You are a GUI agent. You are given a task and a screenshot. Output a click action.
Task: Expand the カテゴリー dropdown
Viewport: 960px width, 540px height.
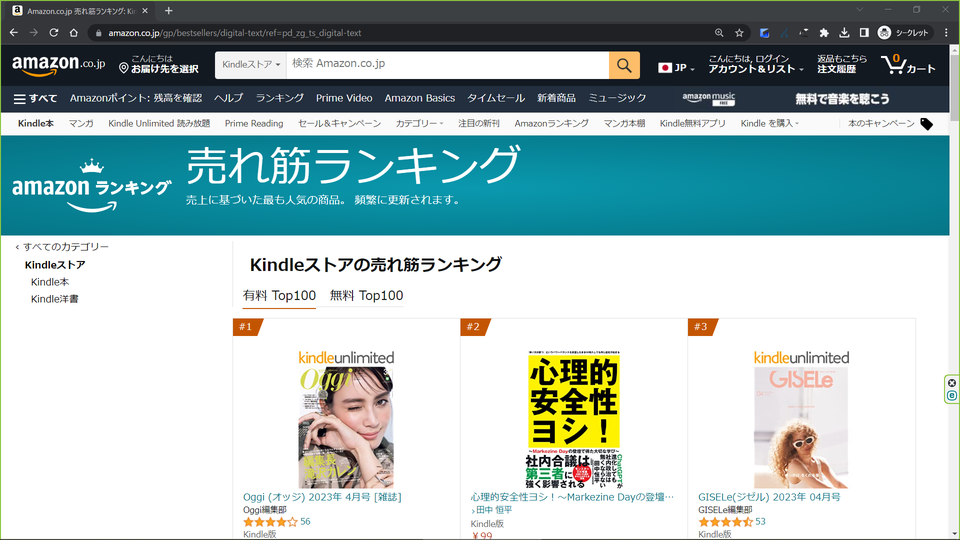pyautogui.click(x=419, y=124)
